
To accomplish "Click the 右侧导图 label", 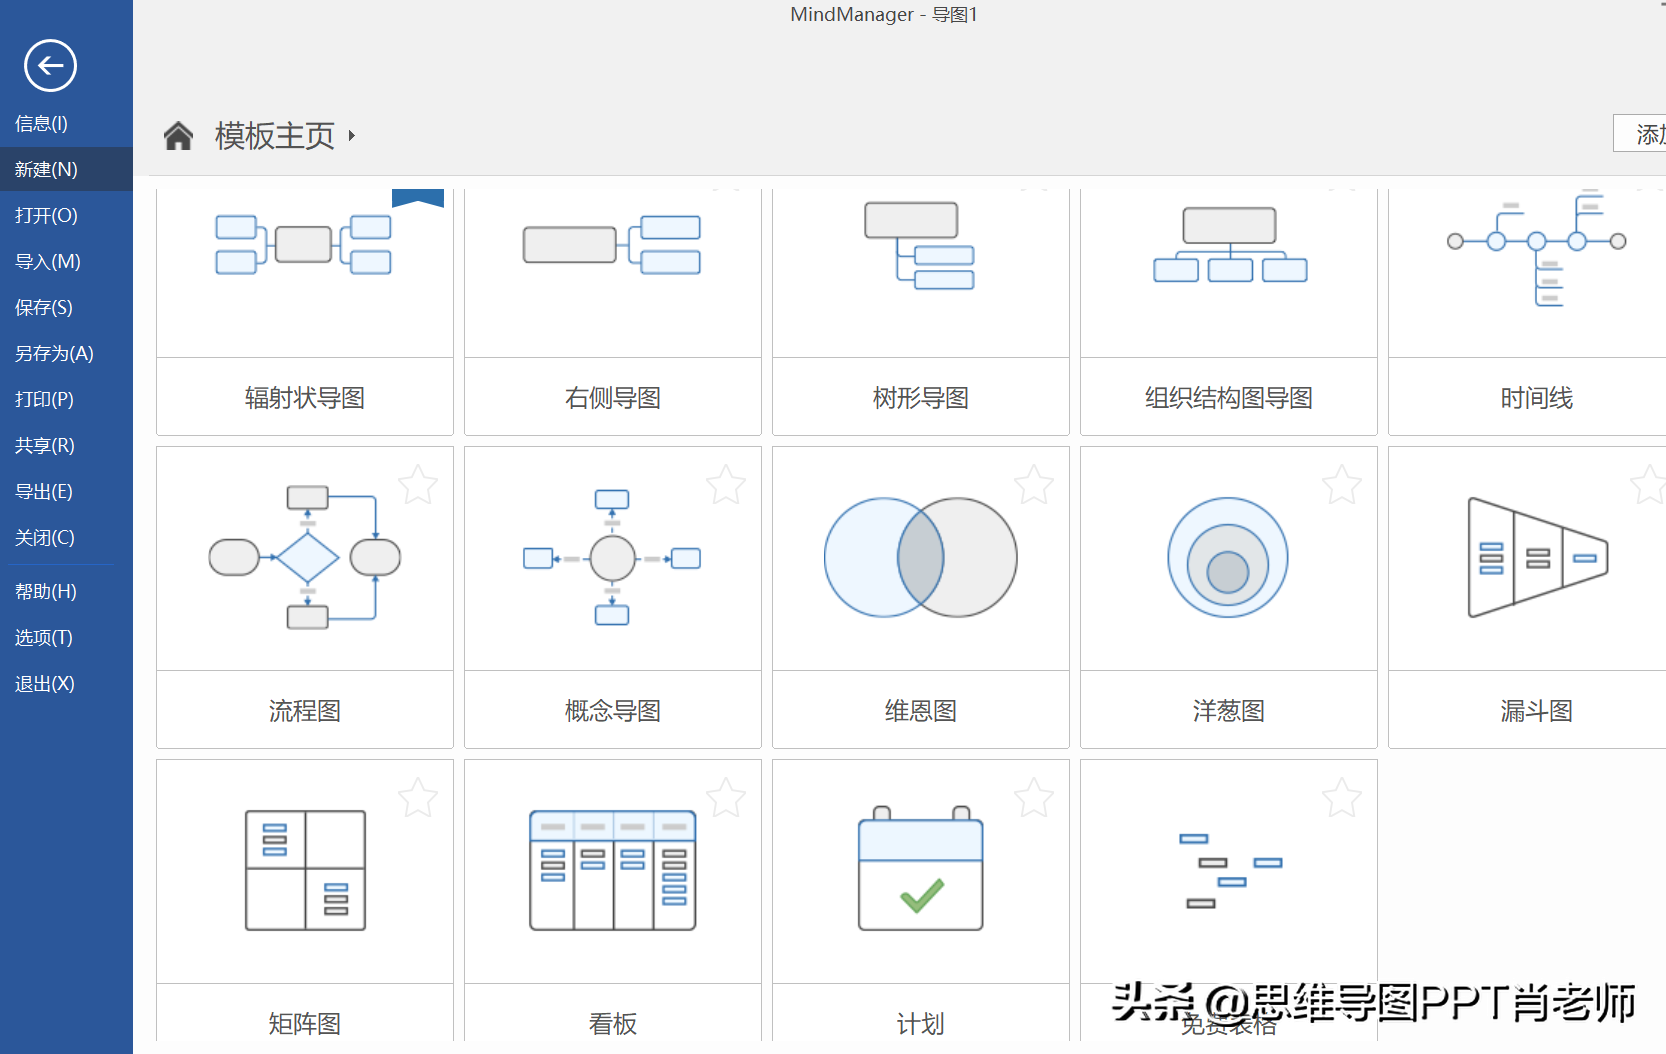I will [x=613, y=398].
